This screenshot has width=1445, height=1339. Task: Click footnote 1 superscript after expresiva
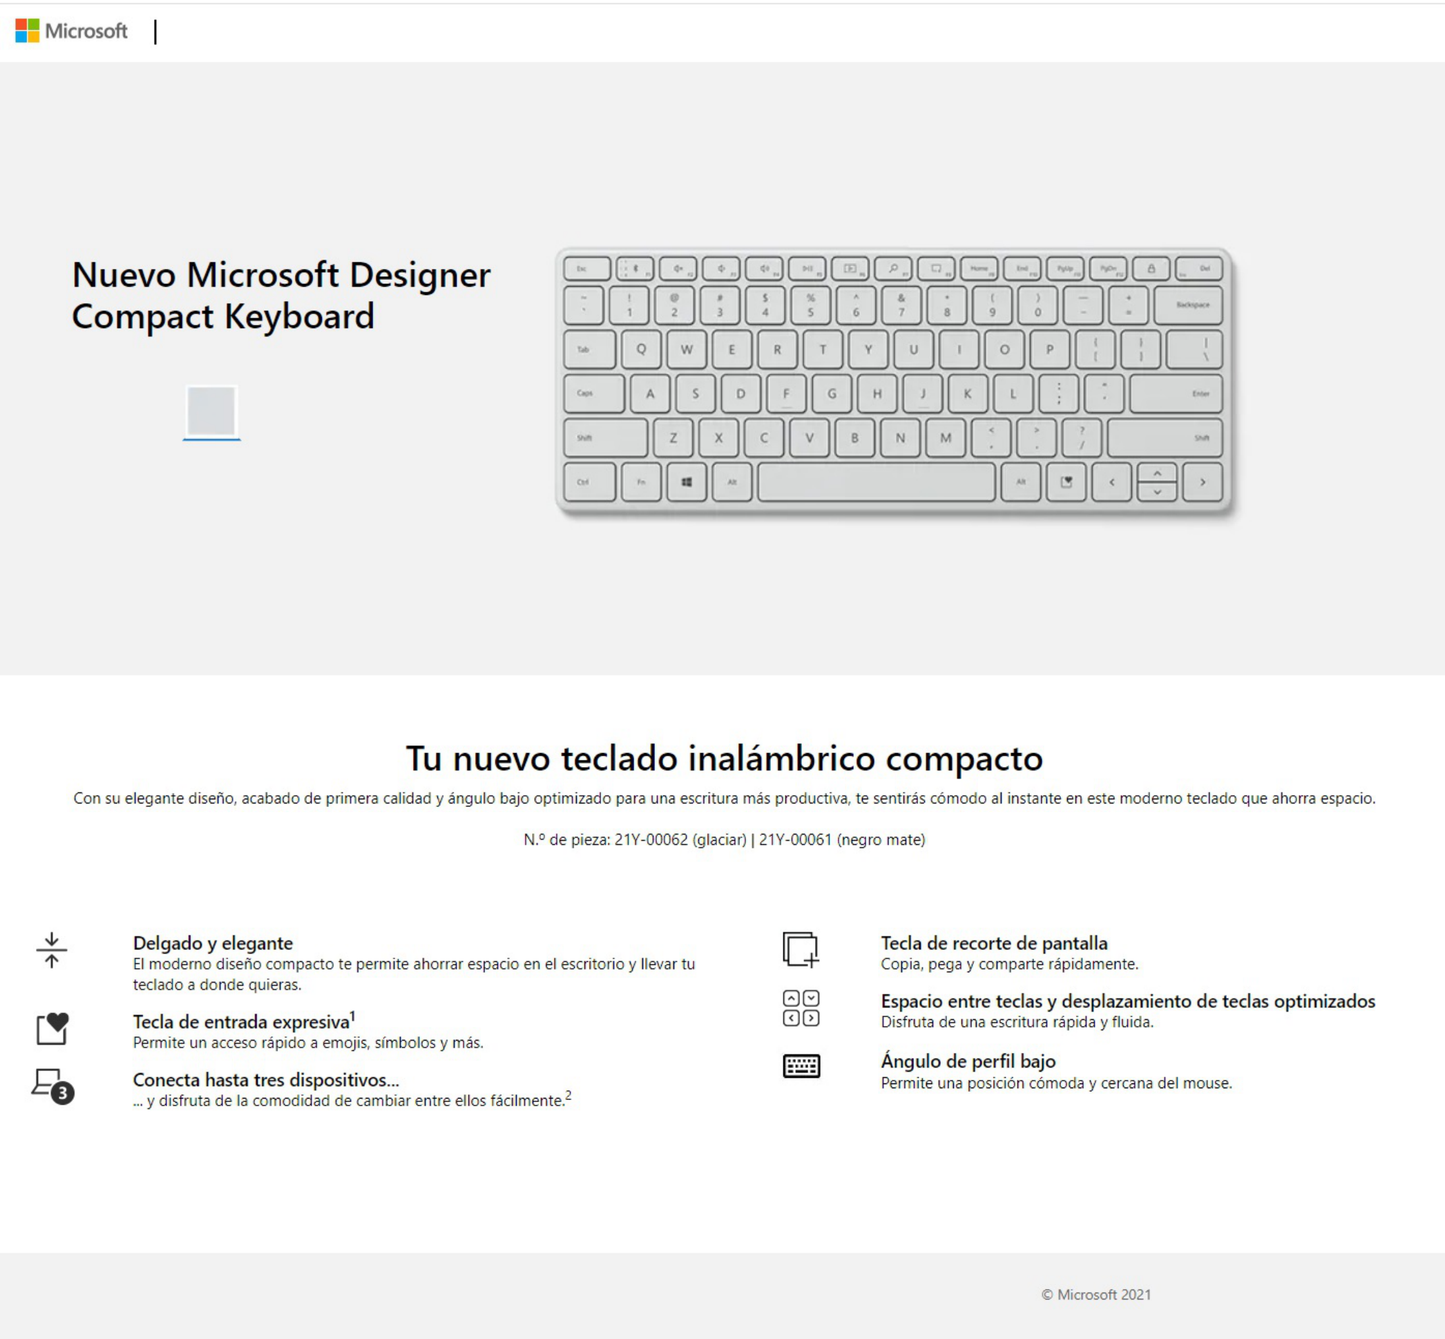pos(353,1016)
